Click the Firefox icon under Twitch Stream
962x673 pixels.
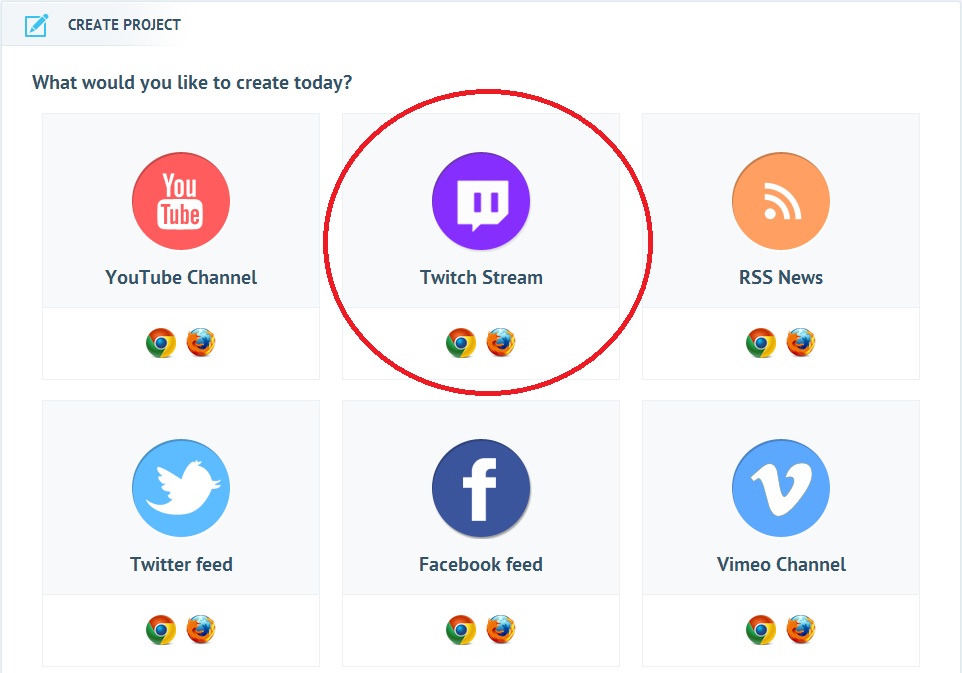click(501, 341)
